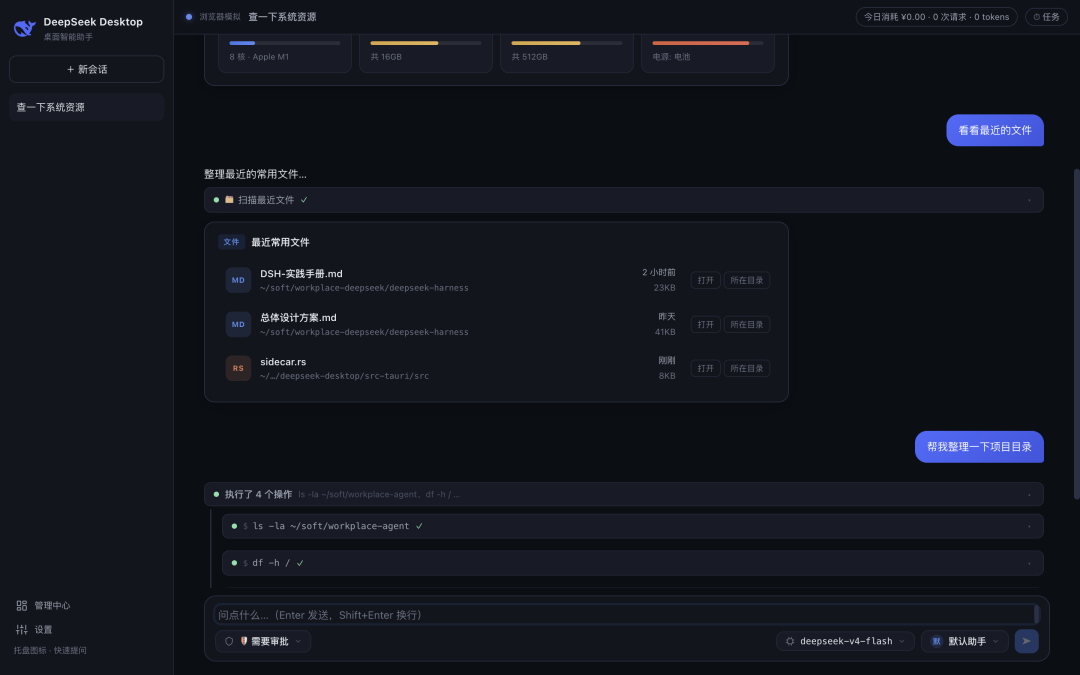Viewport: 1080px width, 675px height.
Task: Open the 查一下系统资源 conversation in sidebar
Action: [x=87, y=107]
